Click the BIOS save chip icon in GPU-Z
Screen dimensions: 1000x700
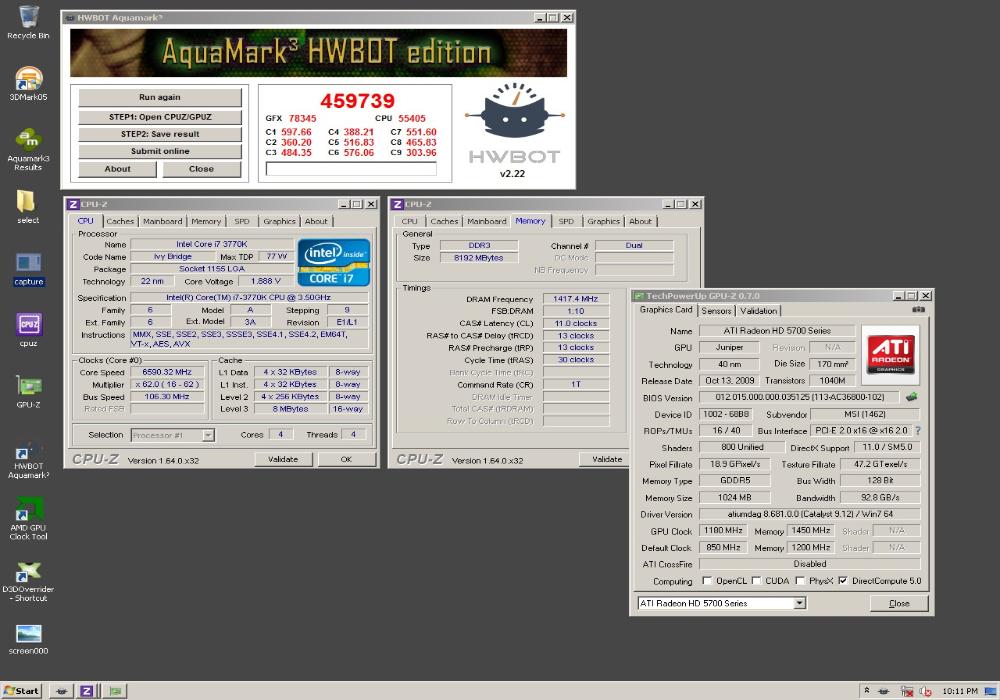pyautogui.click(x=912, y=397)
